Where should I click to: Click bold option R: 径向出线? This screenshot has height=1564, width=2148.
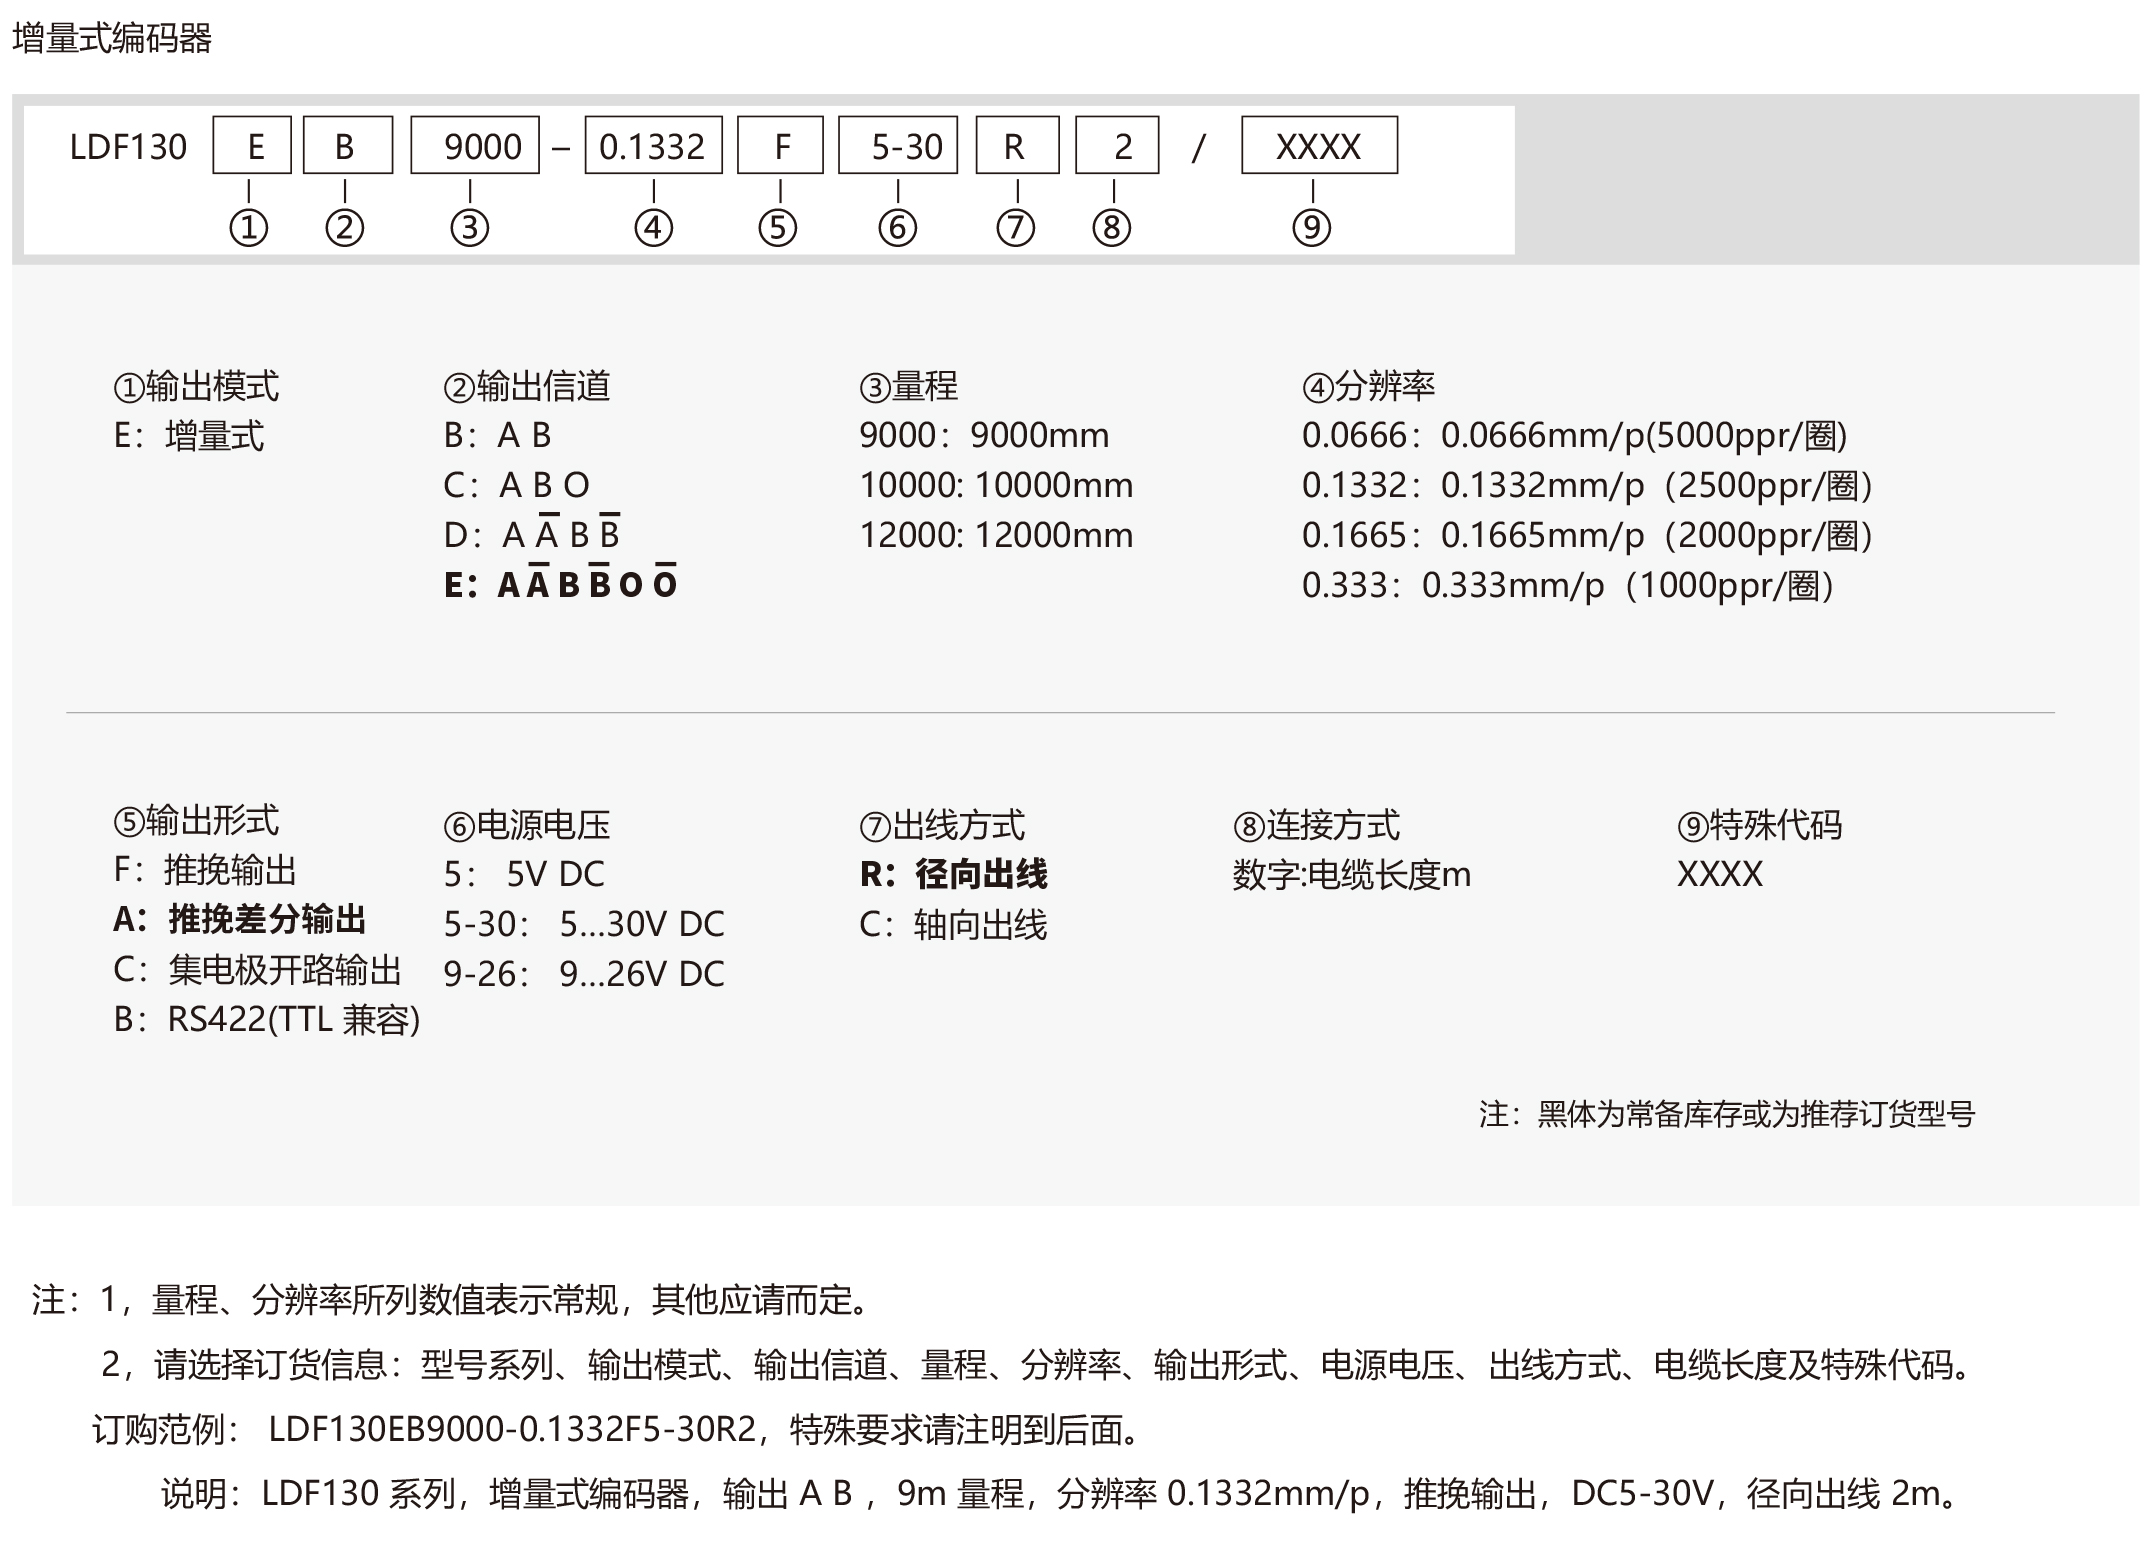(954, 874)
